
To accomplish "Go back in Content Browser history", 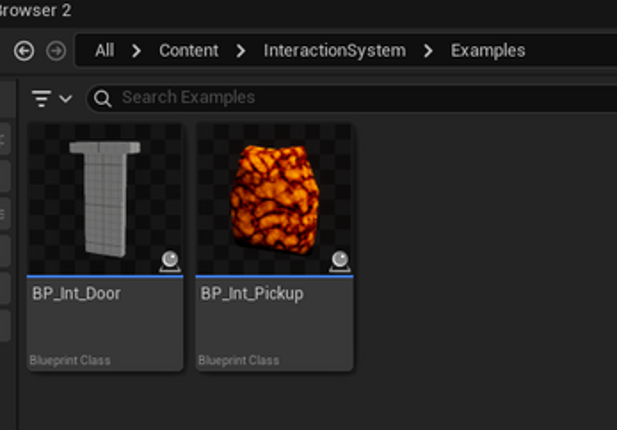I will 24,51.
